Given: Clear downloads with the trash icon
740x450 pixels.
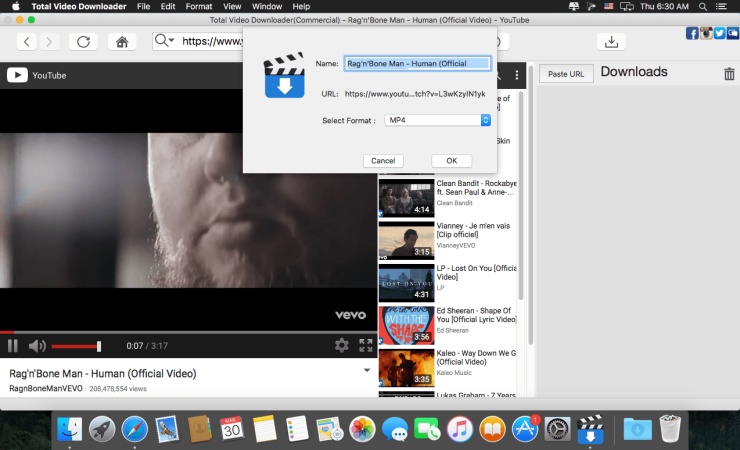Looking at the screenshot, I should click(x=729, y=74).
